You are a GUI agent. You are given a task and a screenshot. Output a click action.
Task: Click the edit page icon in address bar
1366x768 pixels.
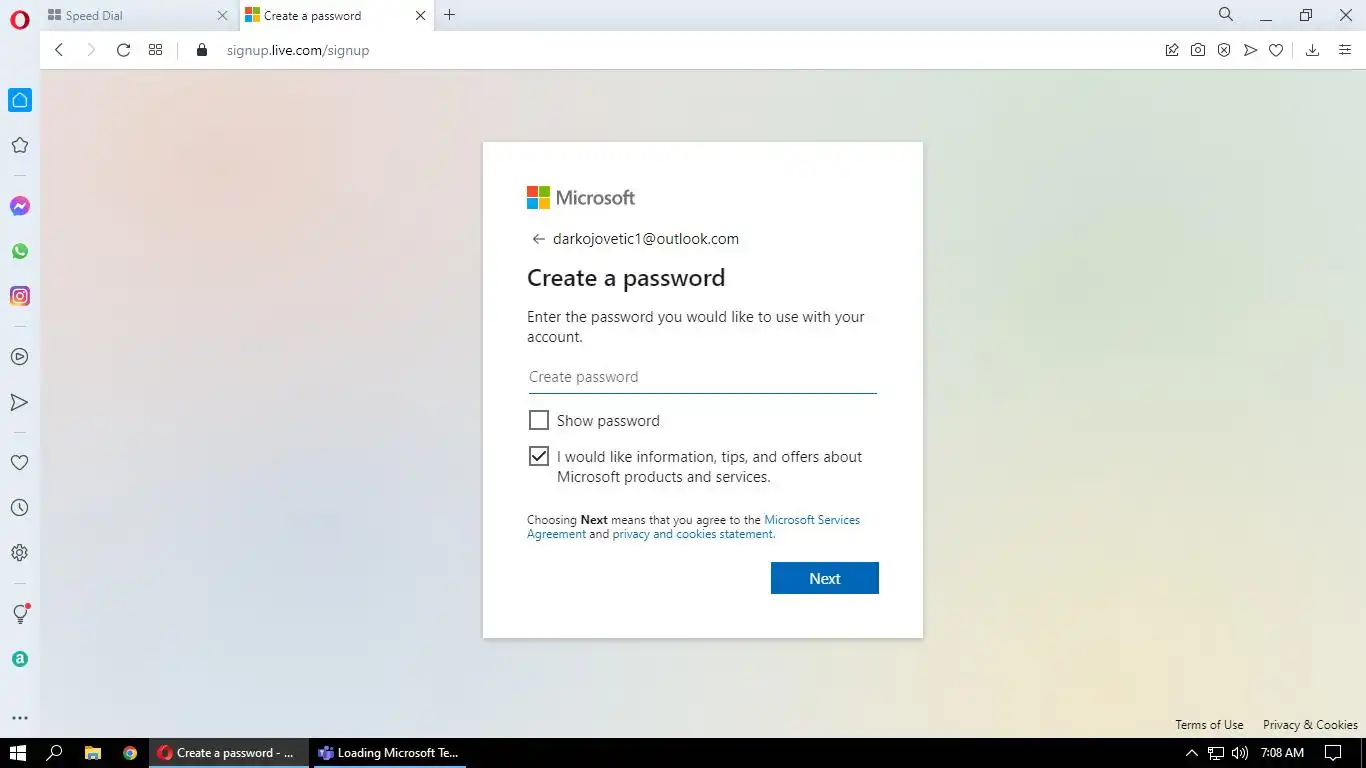click(x=1172, y=50)
